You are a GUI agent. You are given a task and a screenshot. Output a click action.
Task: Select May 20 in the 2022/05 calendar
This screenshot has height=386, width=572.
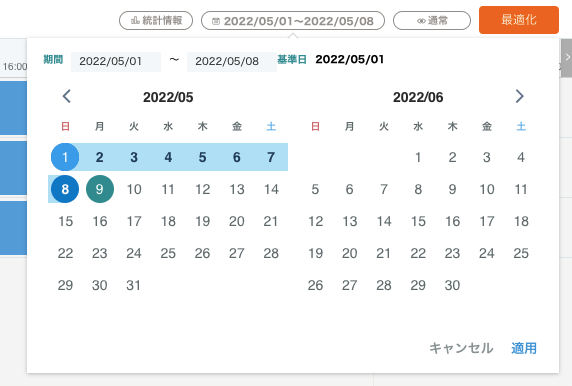237,221
